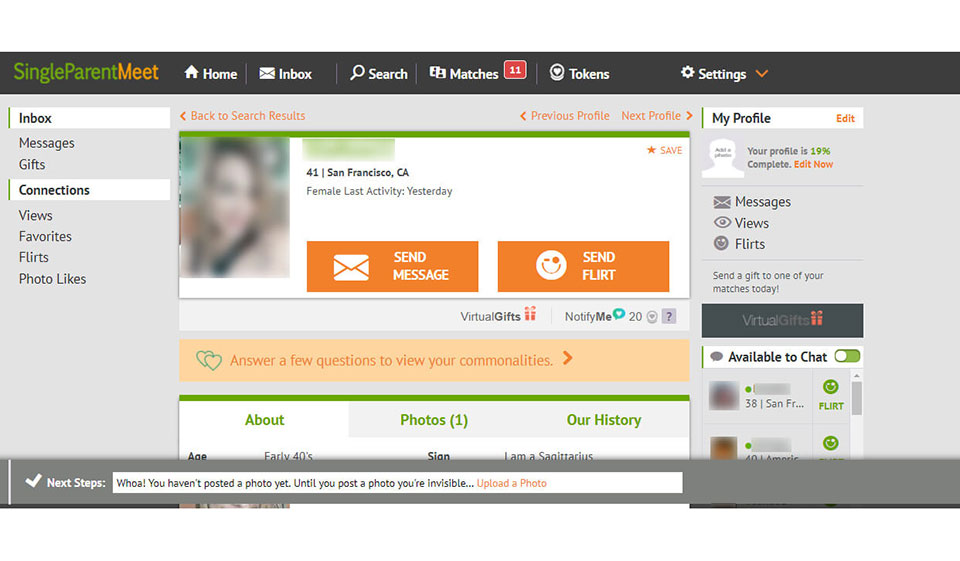Expand the Settings dropdown arrow
Viewport: 960px width, 561px height.
pos(762,73)
